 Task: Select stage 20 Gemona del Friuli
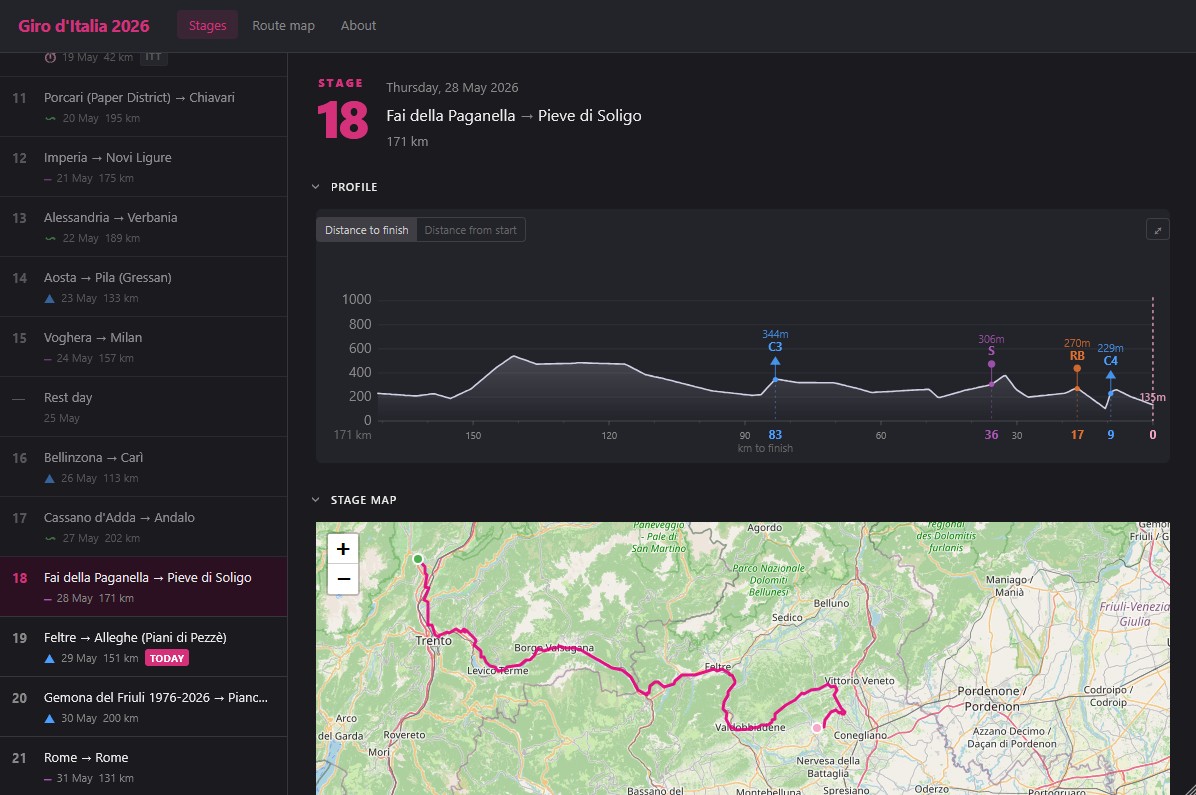tap(143, 707)
